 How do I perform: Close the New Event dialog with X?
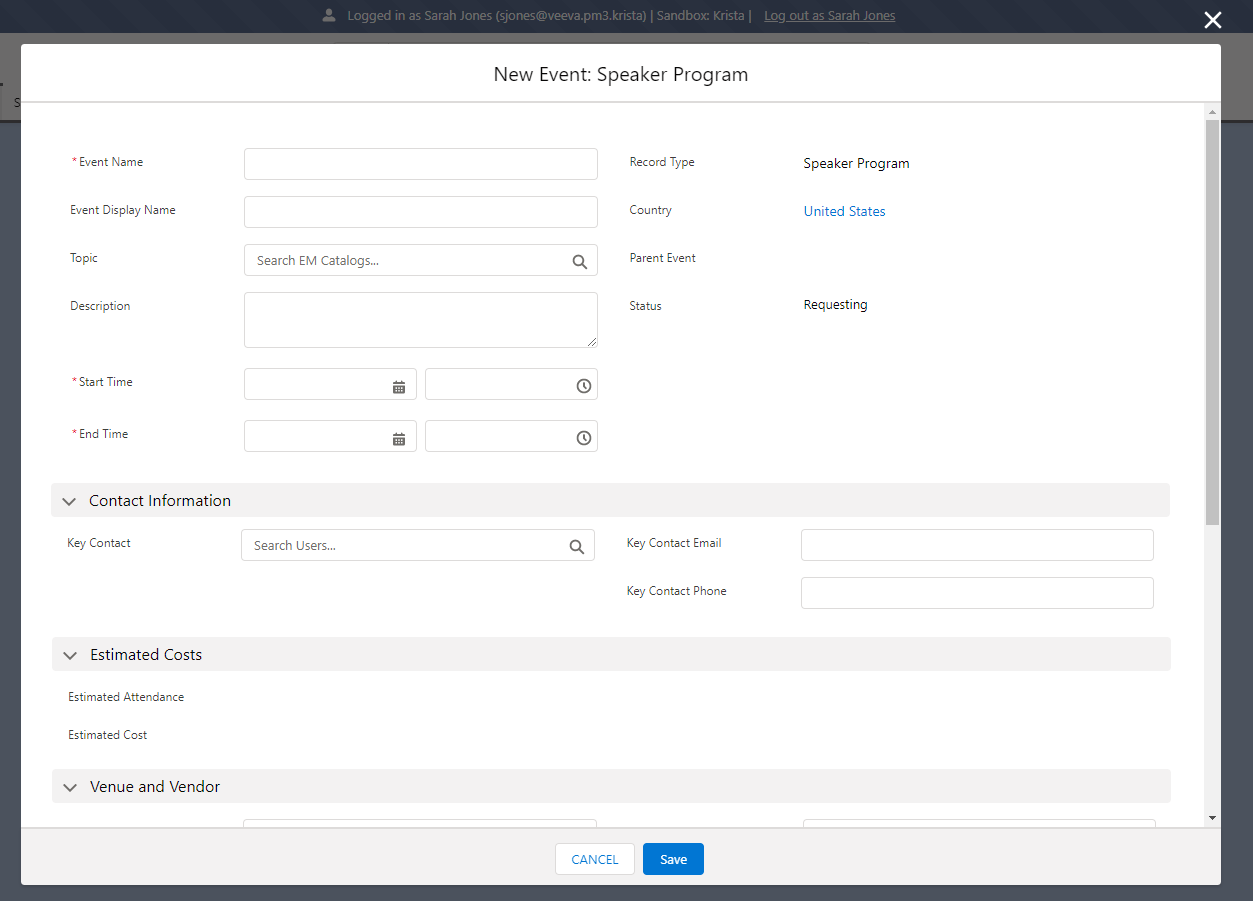[x=1212, y=20]
